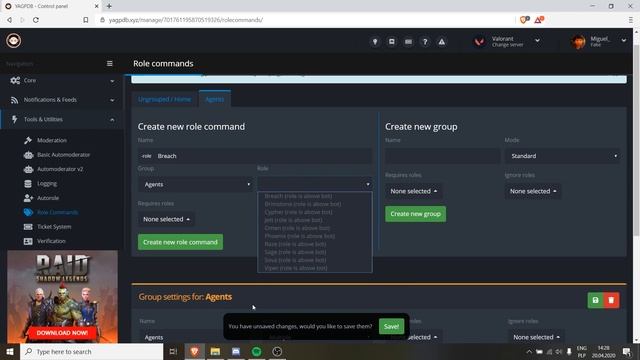The height and width of the screenshot is (360, 640).
Task: Bookmark this page icon
Action: click(86, 20)
